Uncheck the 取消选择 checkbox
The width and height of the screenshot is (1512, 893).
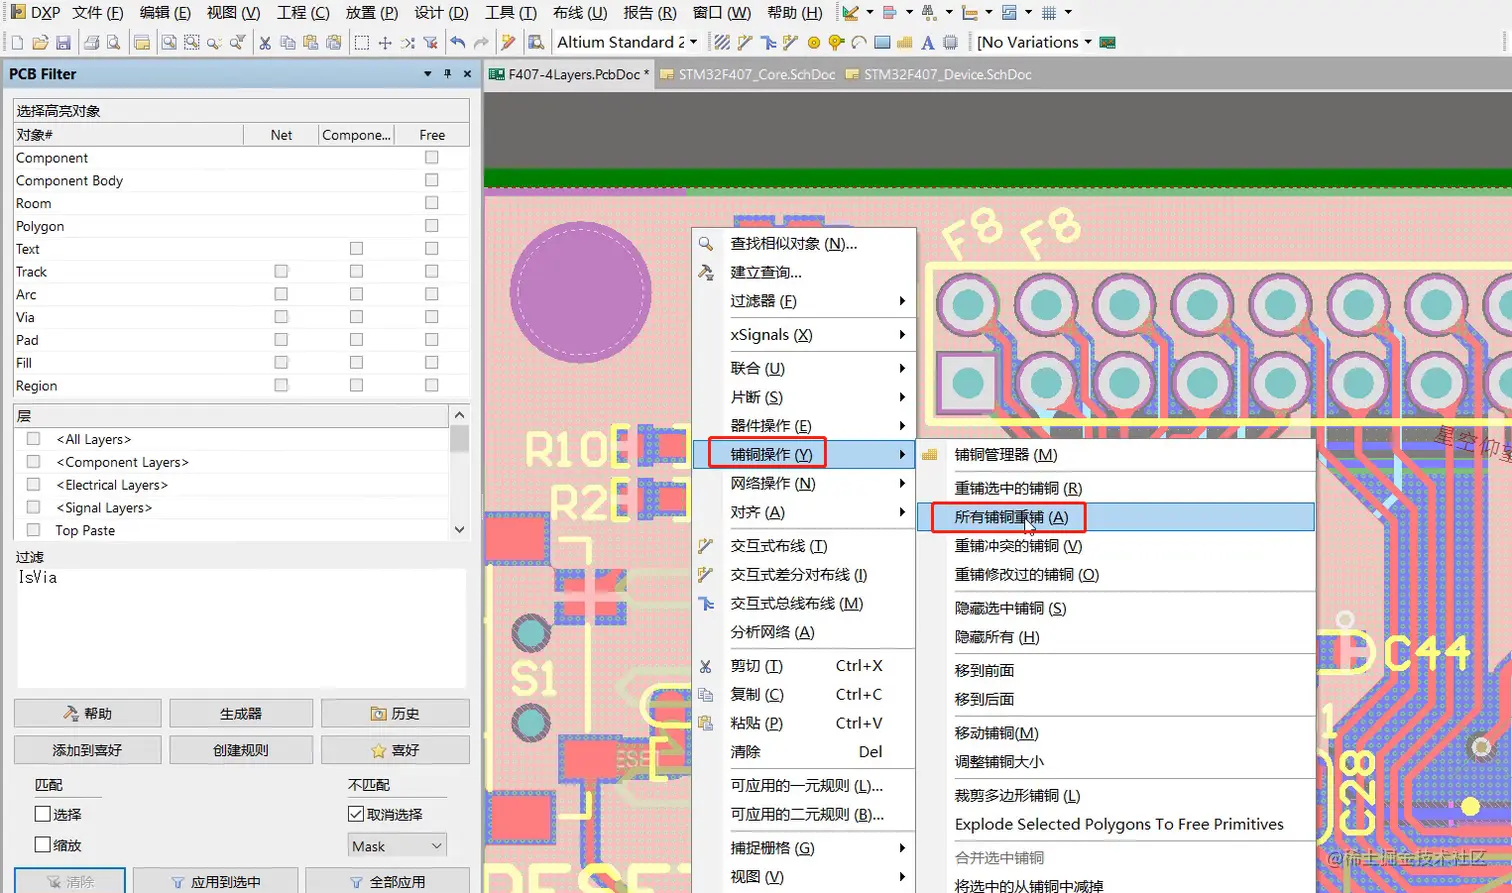pos(356,814)
